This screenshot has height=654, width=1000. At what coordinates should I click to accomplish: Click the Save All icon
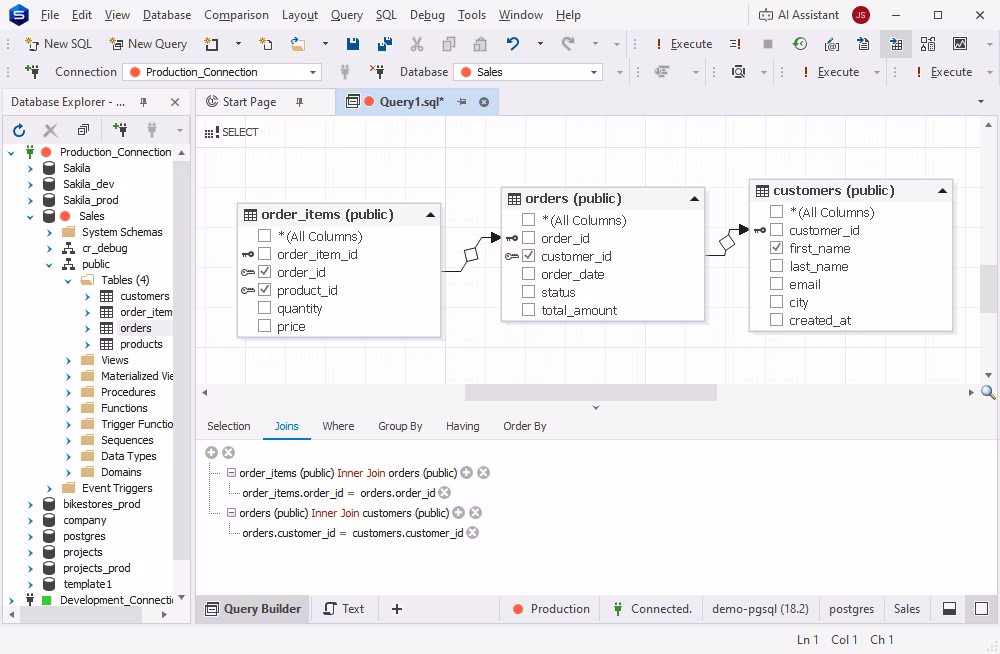point(385,44)
